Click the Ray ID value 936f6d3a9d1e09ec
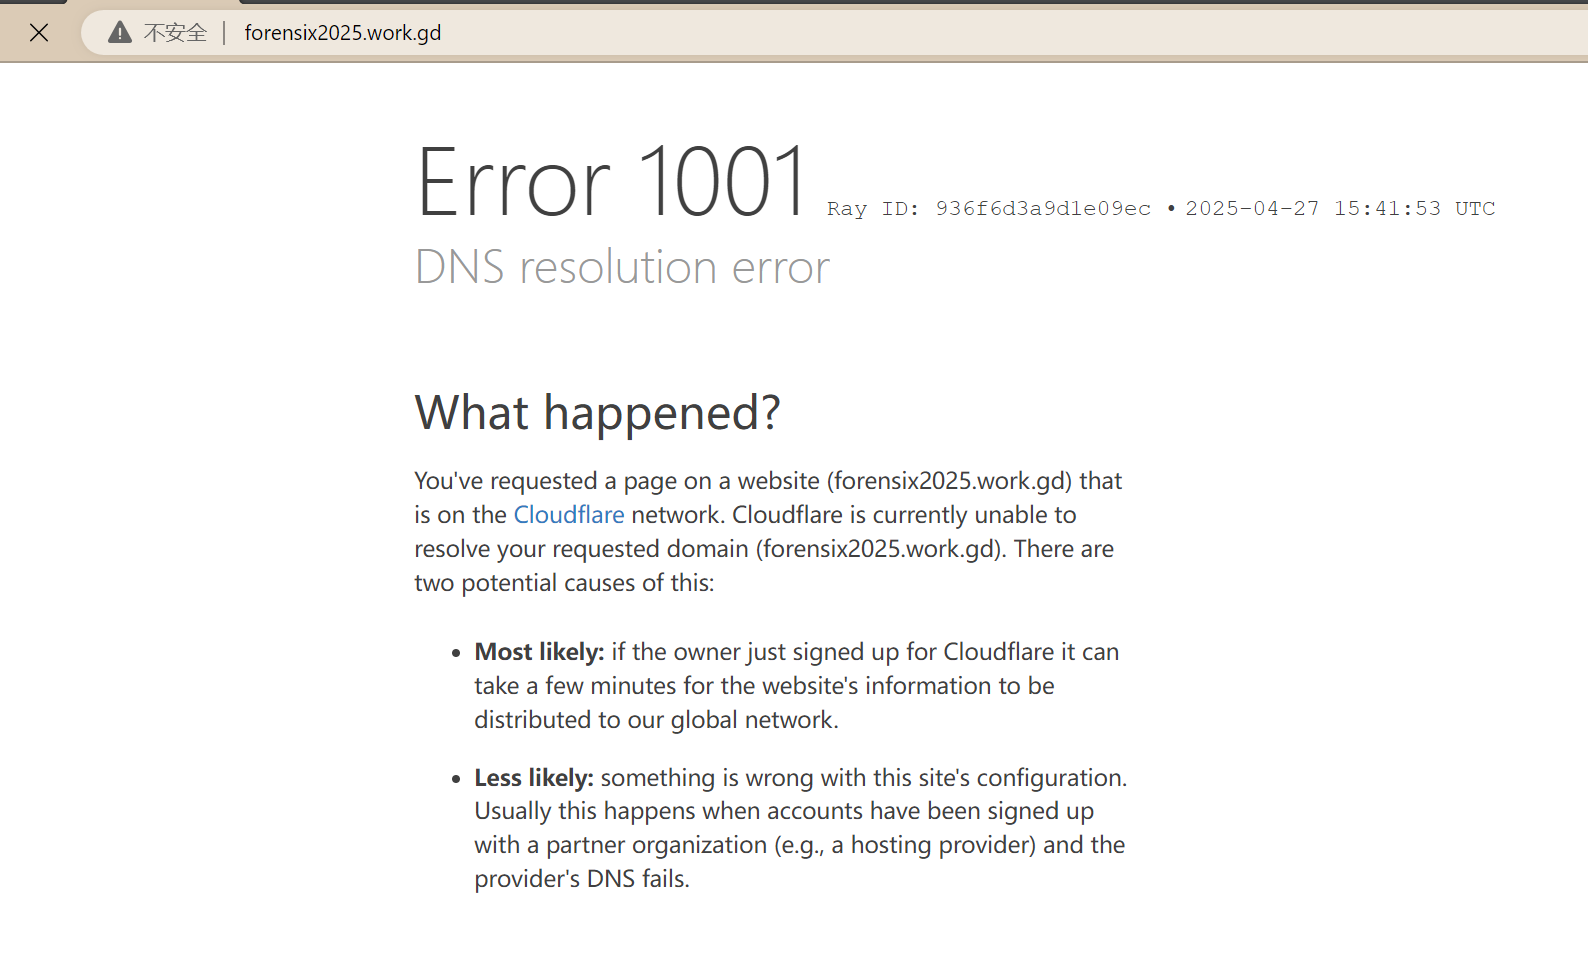The height and width of the screenshot is (970, 1588). [x=1043, y=209]
